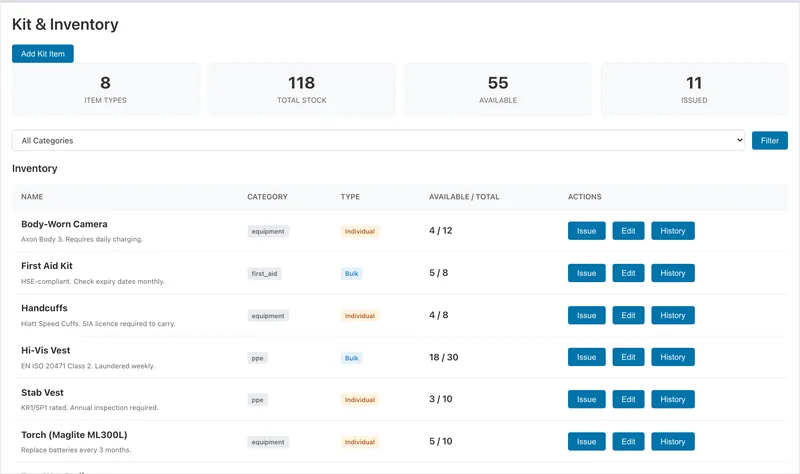Image resolution: width=800 pixels, height=474 pixels.
Task: Click the Bulk badge on Hi-Vis Vest
Action: click(x=352, y=358)
